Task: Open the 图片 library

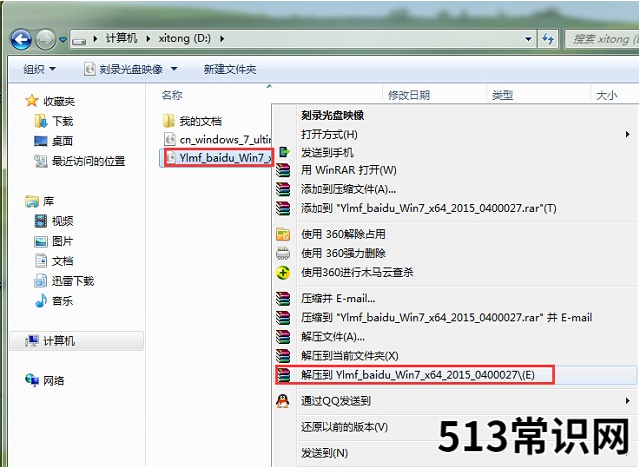Action: click(x=54, y=241)
